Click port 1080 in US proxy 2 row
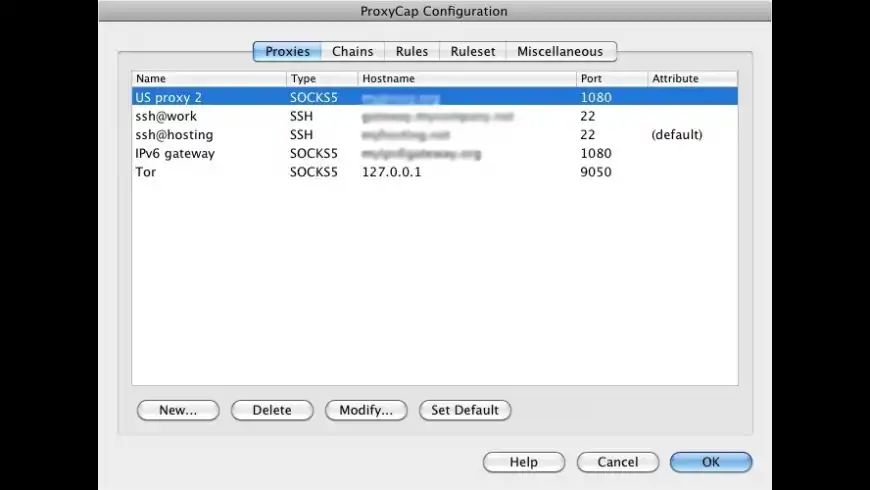Image resolution: width=870 pixels, height=490 pixels. (x=596, y=97)
